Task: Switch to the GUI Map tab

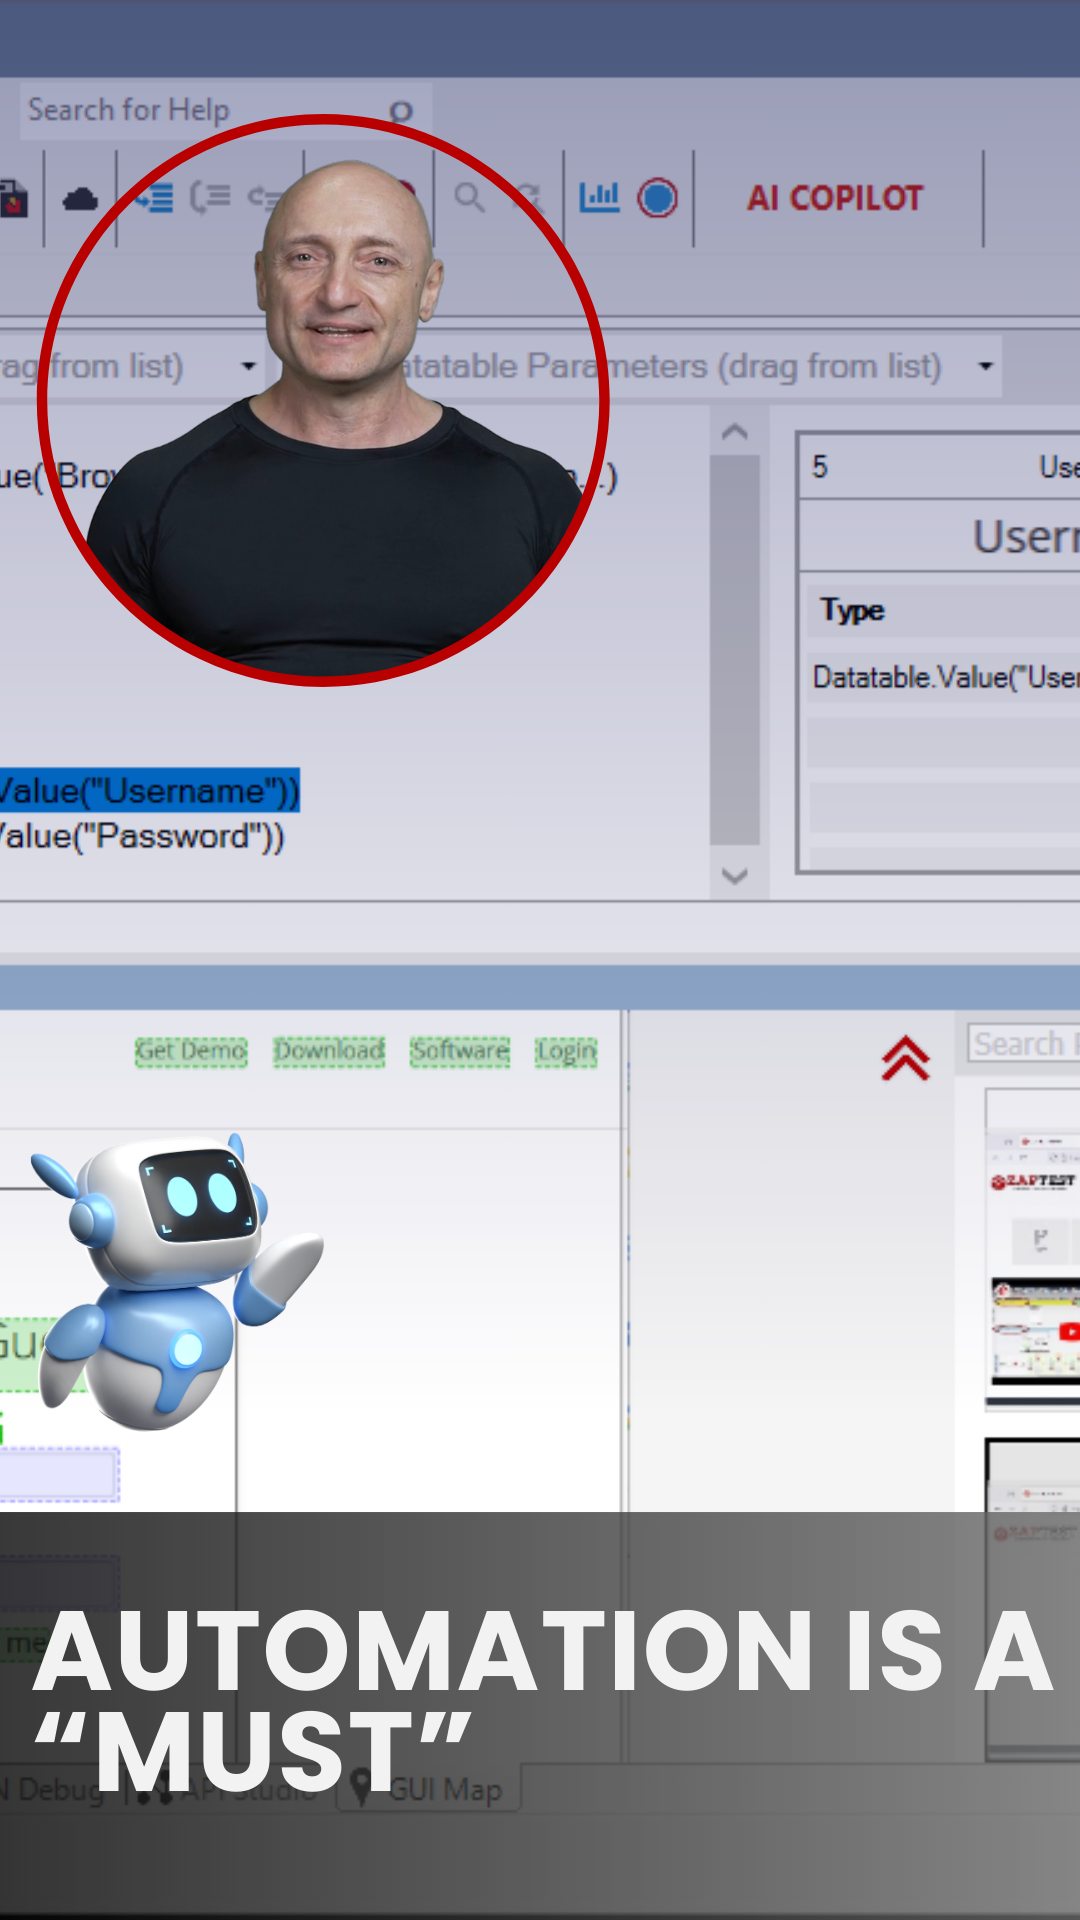Action: tap(430, 1789)
